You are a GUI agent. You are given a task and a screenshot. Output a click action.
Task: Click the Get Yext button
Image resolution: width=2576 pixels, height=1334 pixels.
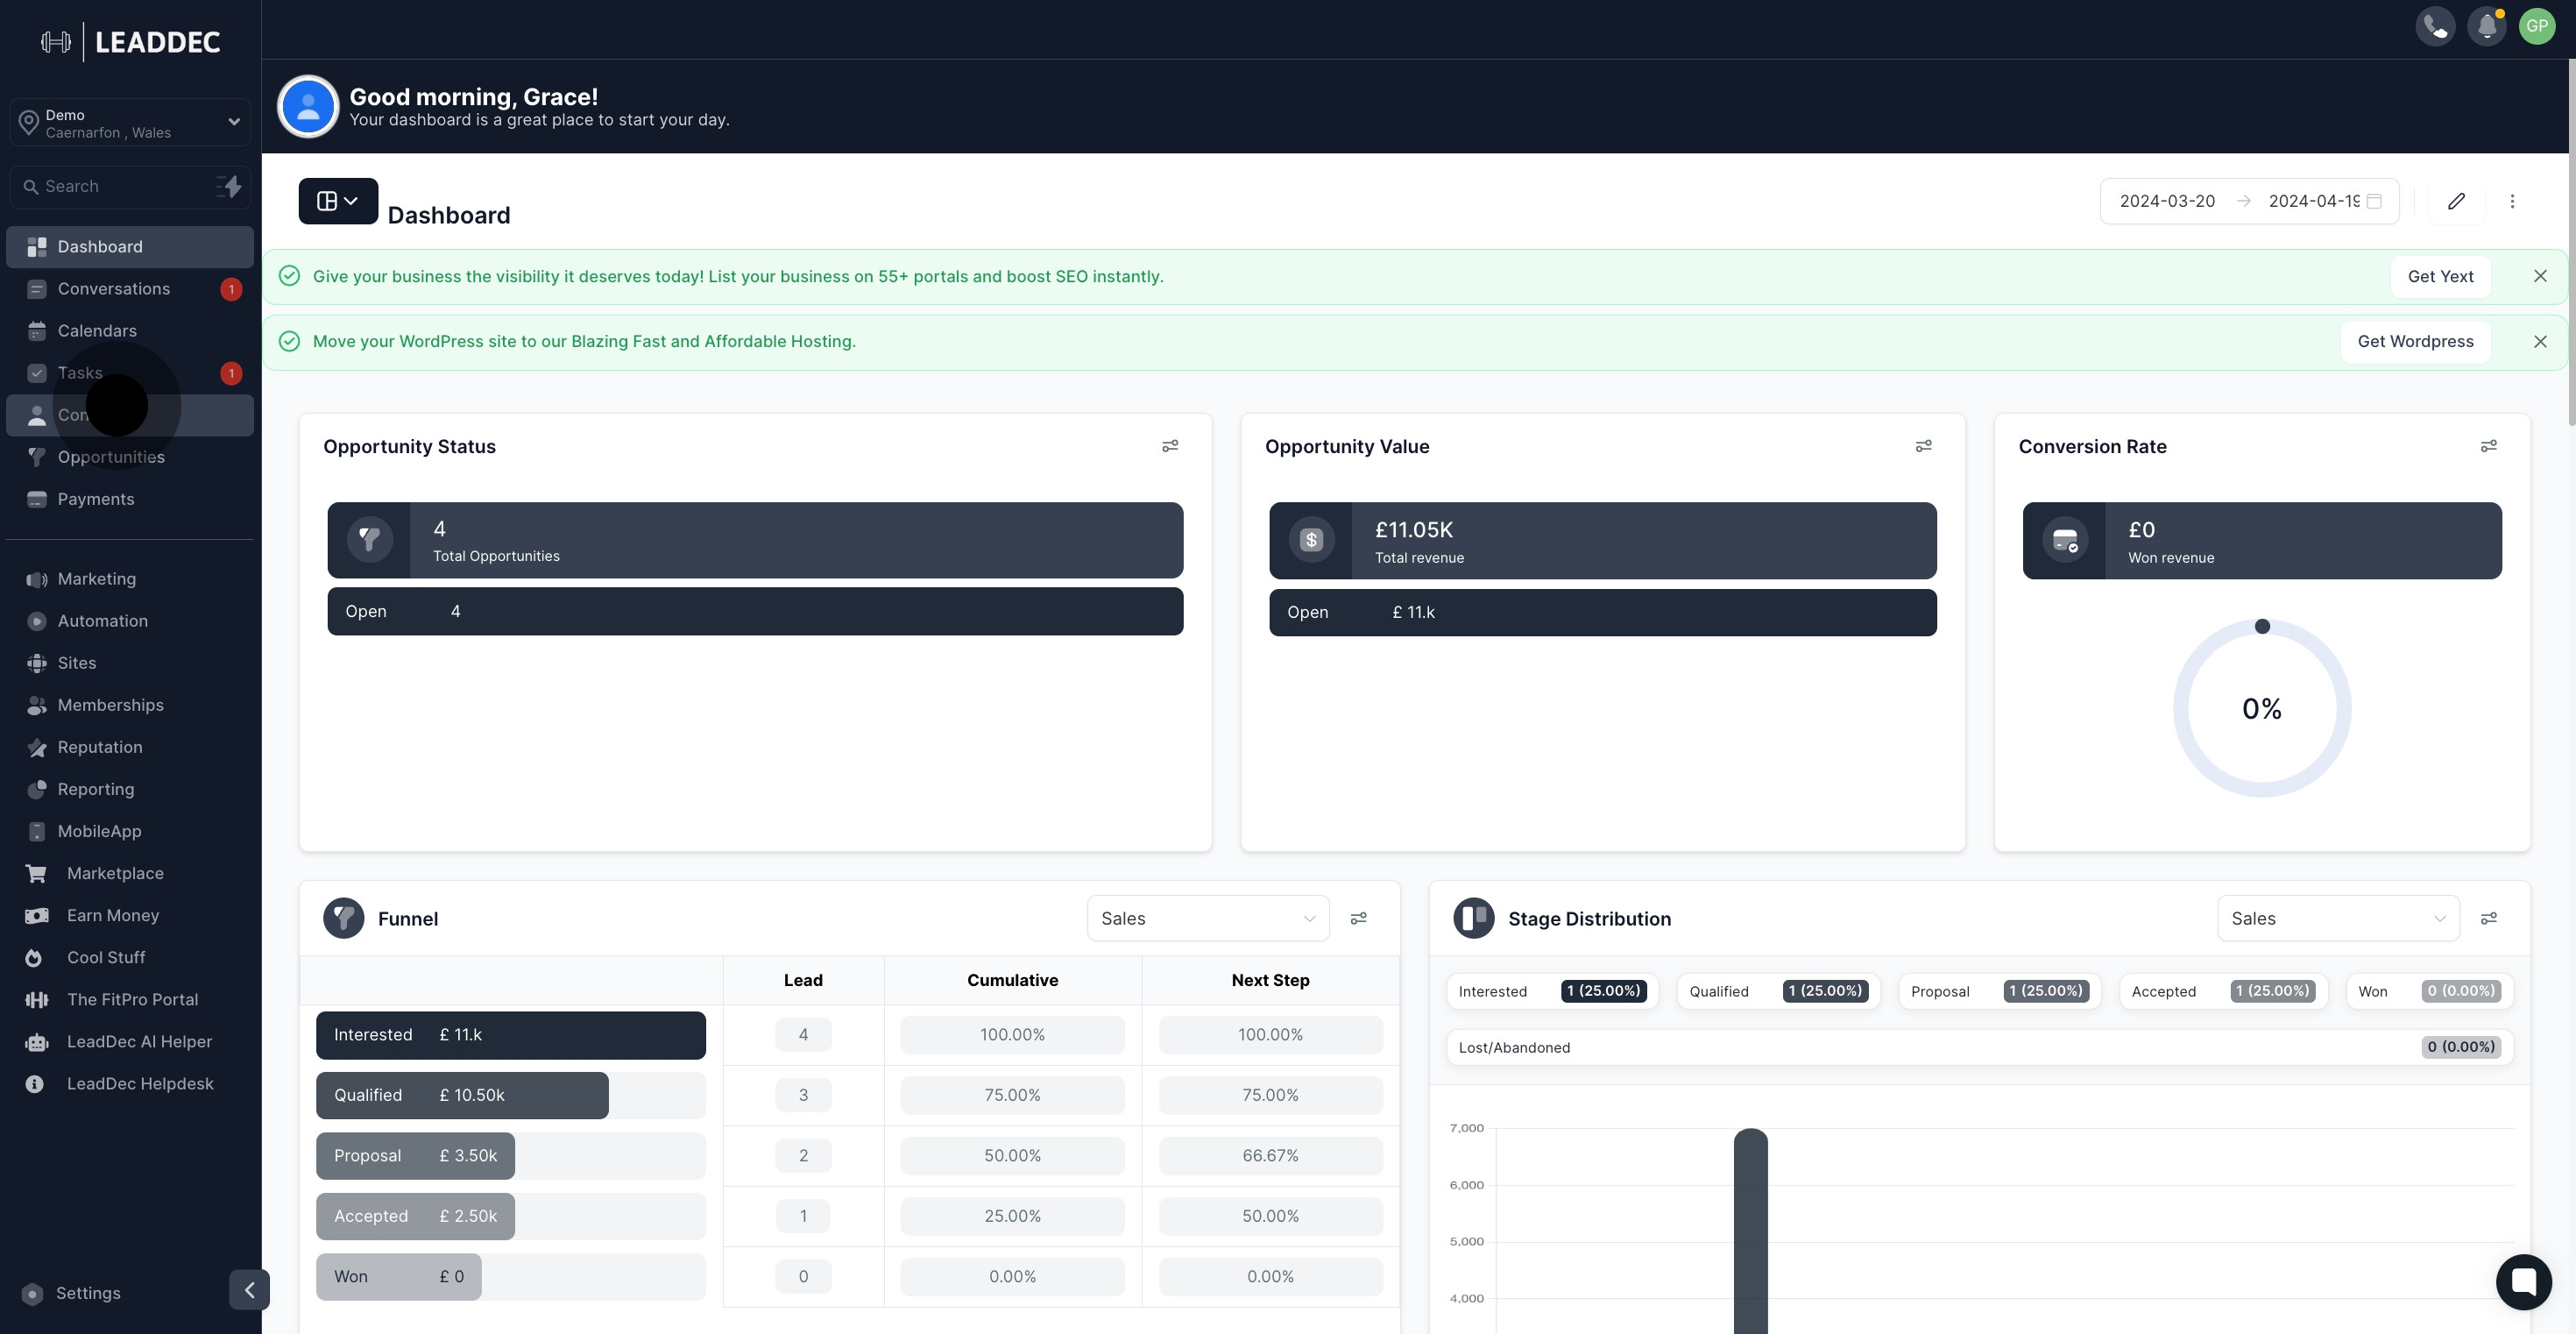click(x=2440, y=276)
